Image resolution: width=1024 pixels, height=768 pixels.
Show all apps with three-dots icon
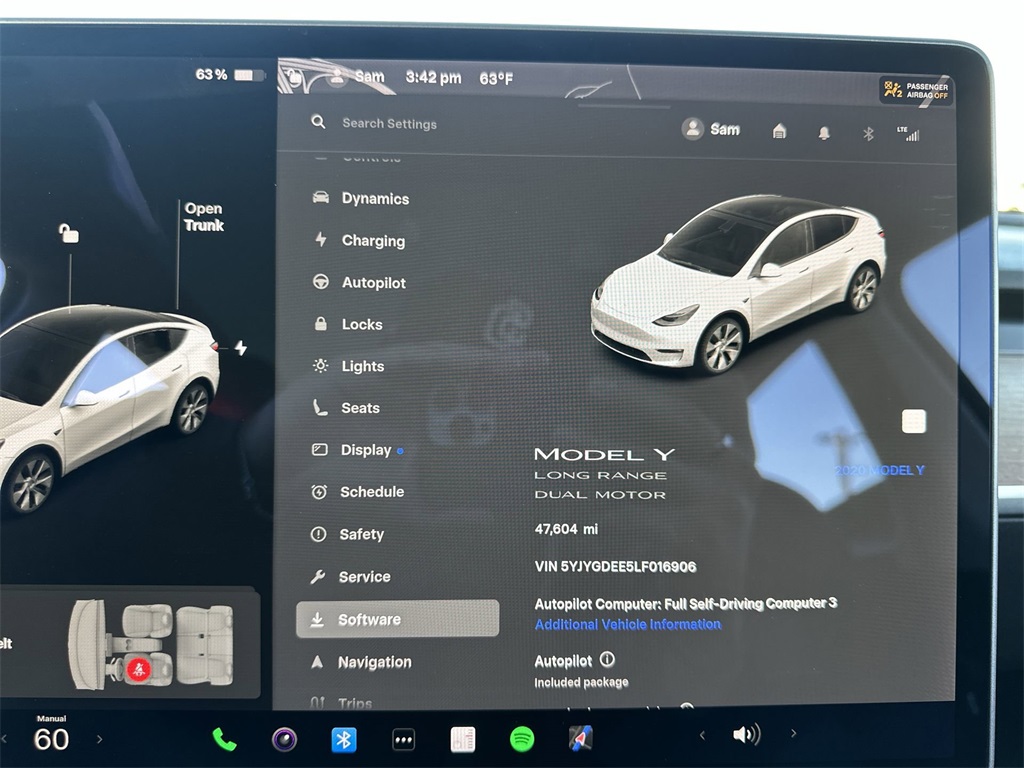pos(403,739)
